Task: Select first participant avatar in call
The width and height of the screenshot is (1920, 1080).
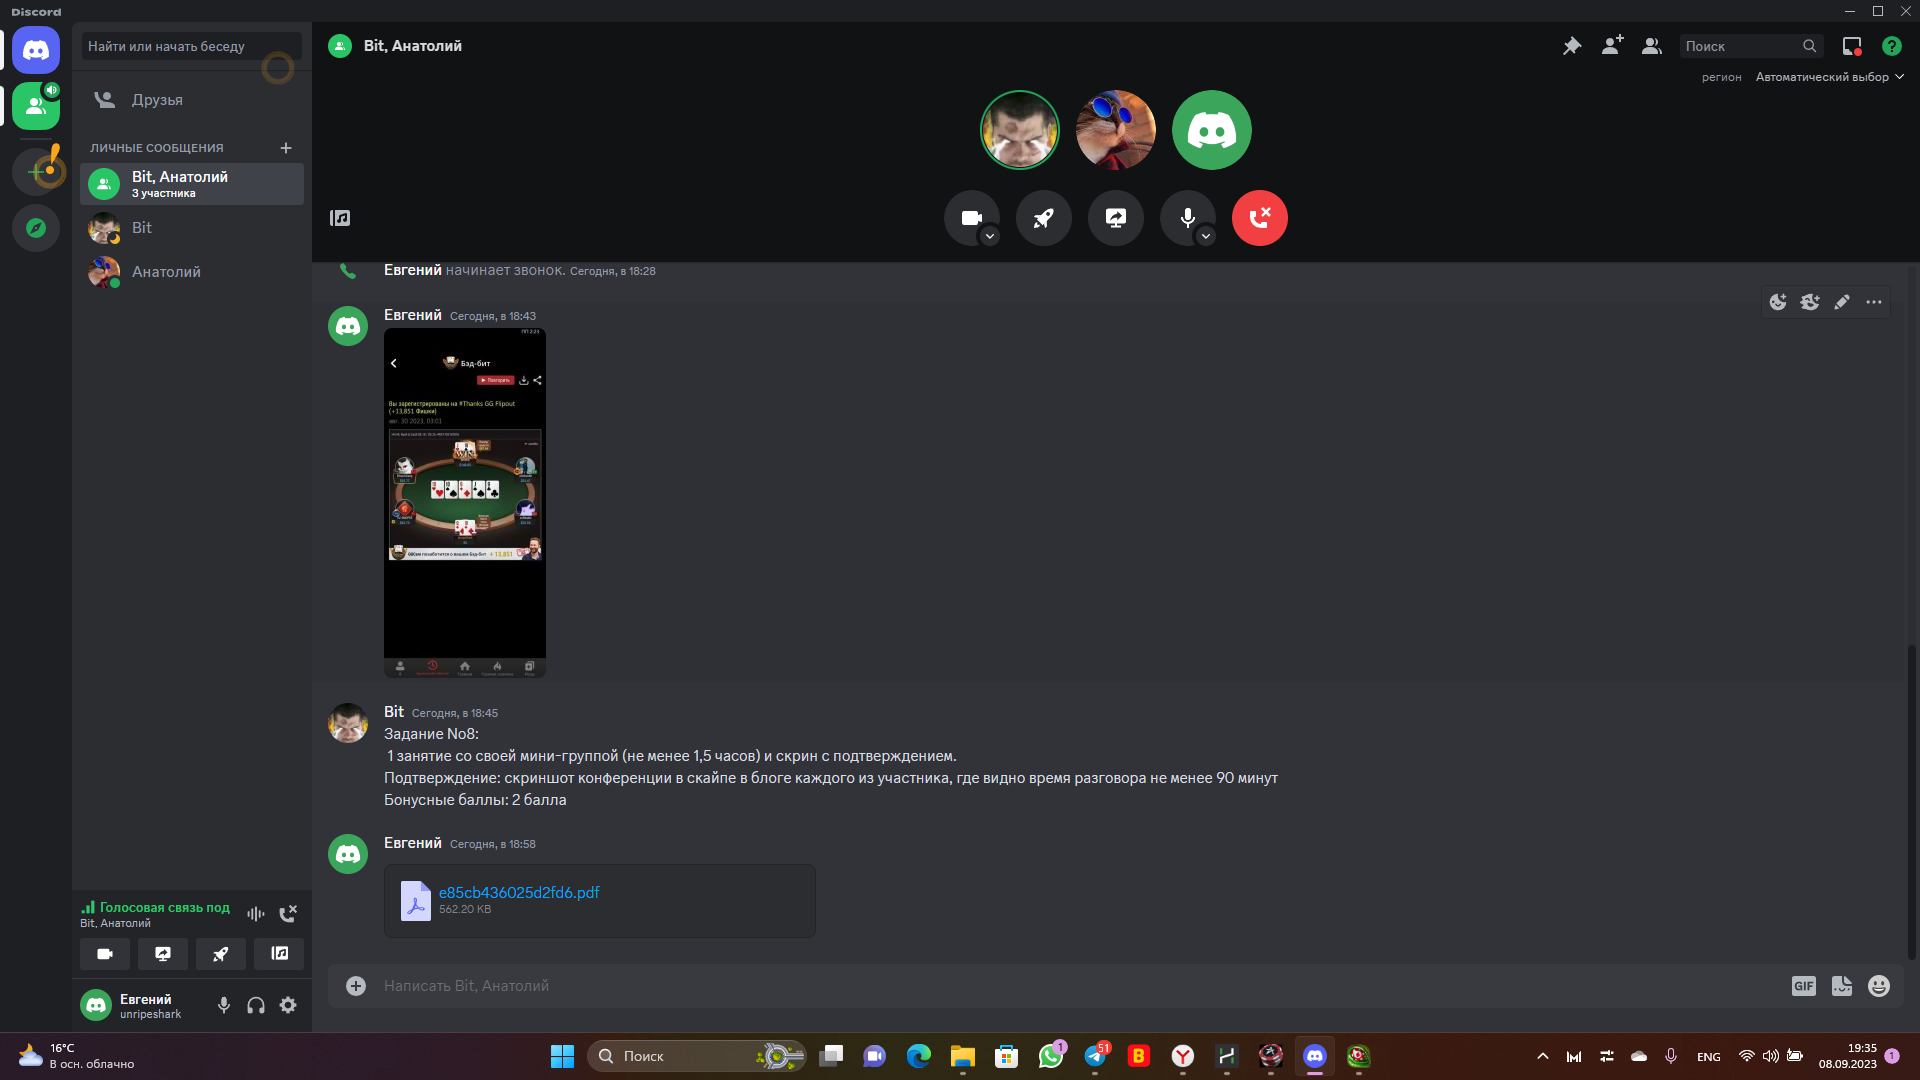Action: (x=1020, y=130)
